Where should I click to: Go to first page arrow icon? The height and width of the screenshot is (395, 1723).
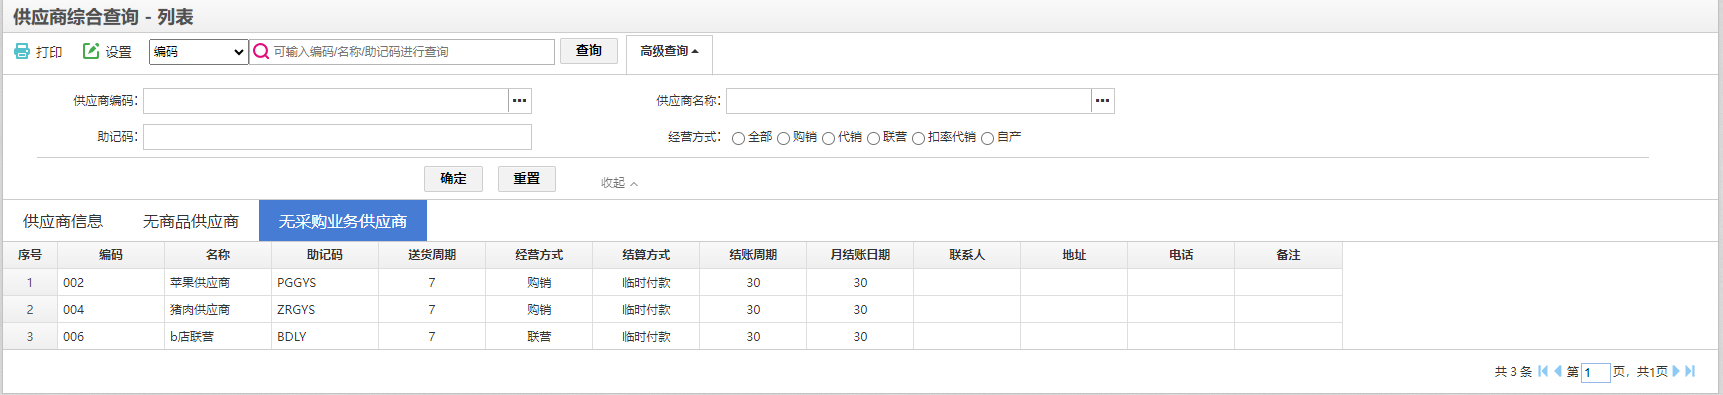click(1543, 371)
